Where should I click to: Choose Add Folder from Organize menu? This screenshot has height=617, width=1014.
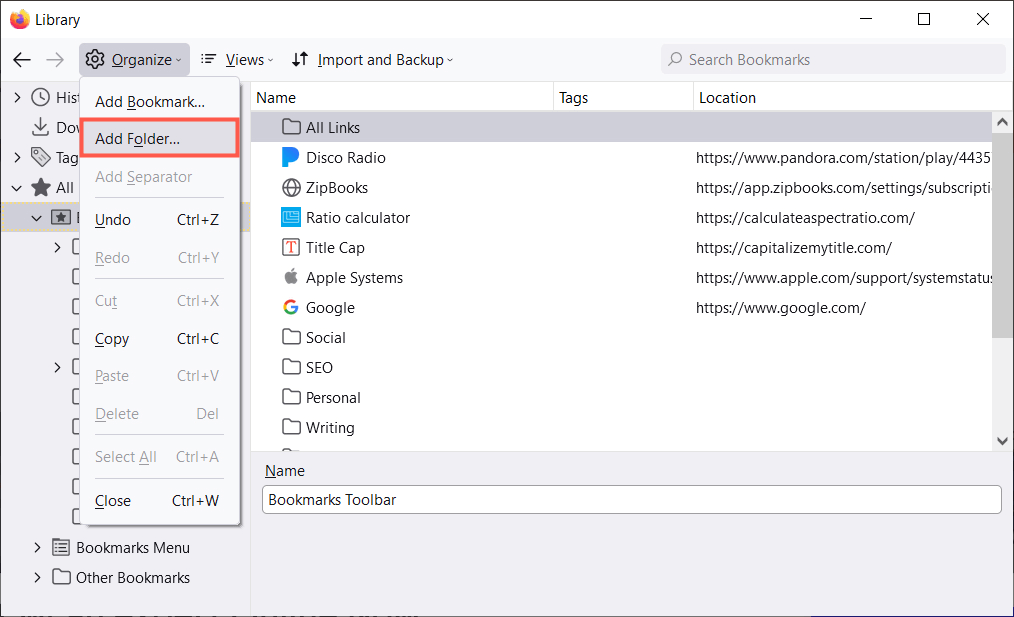tap(138, 139)
